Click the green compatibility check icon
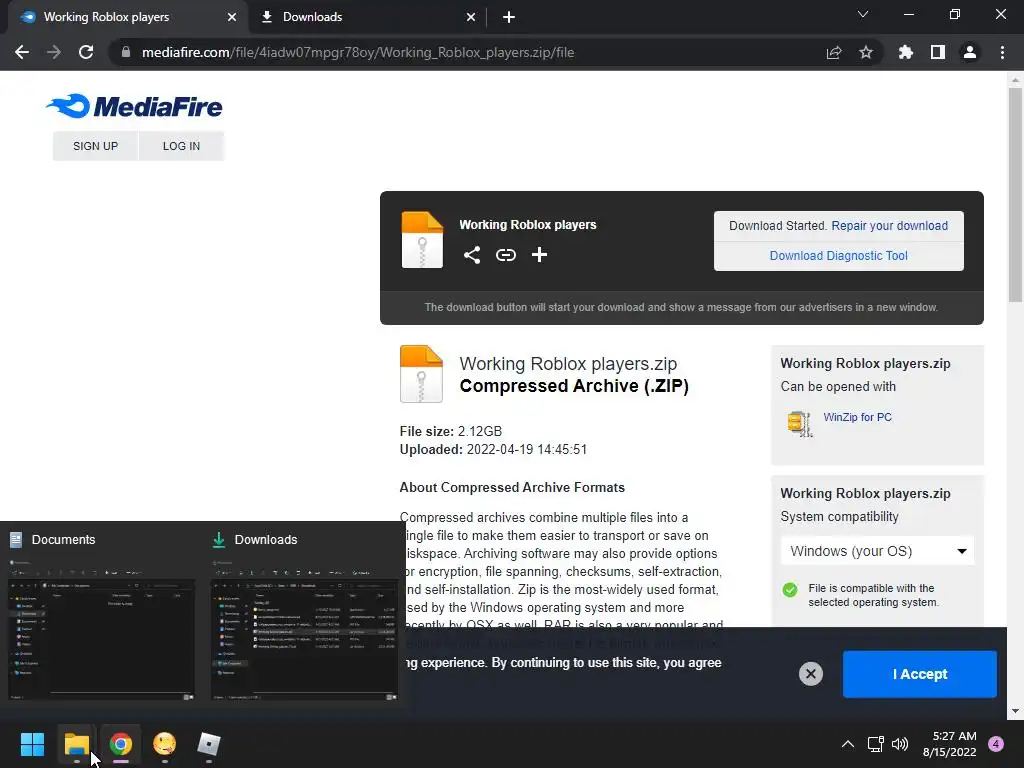This screenshot has width=1024, height=768. point(790,590)
